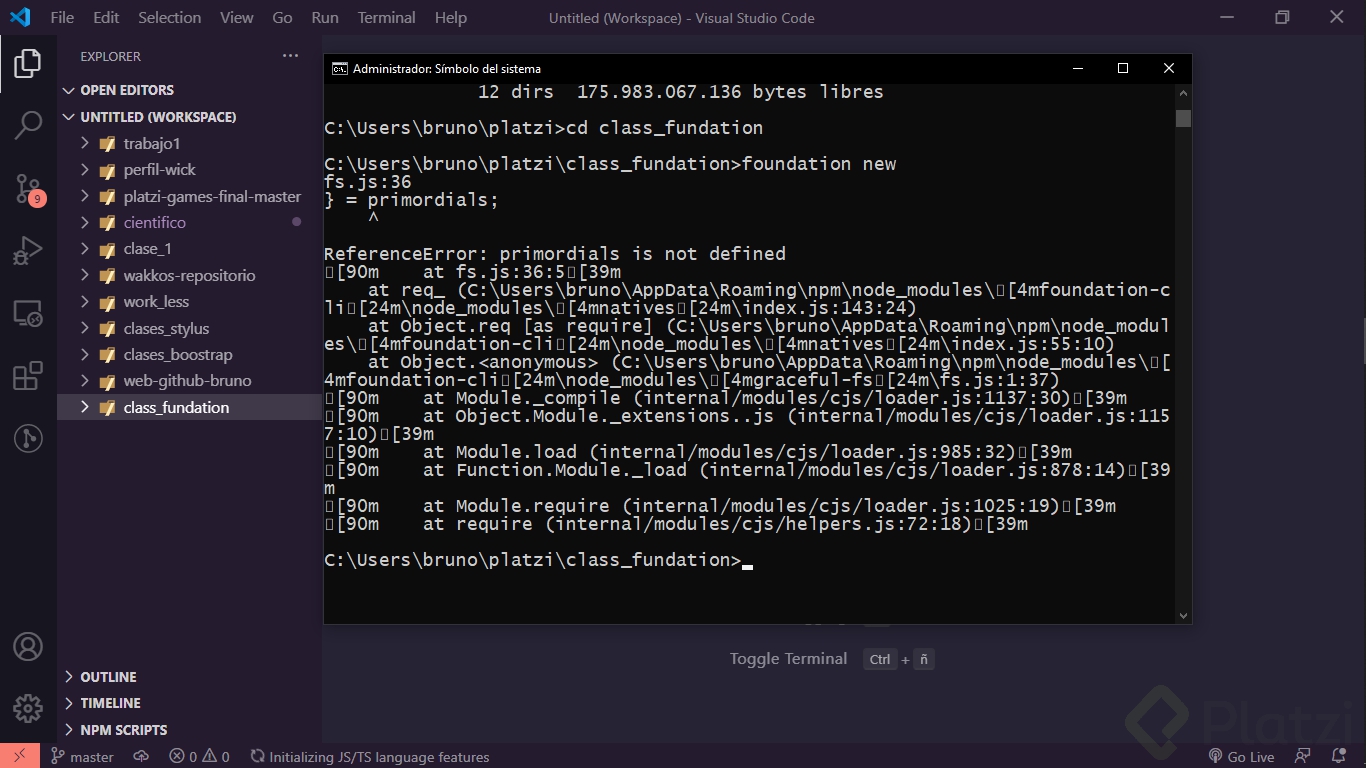
Task: Open the errors and warnings counter
Action: (x=199, y=757)
